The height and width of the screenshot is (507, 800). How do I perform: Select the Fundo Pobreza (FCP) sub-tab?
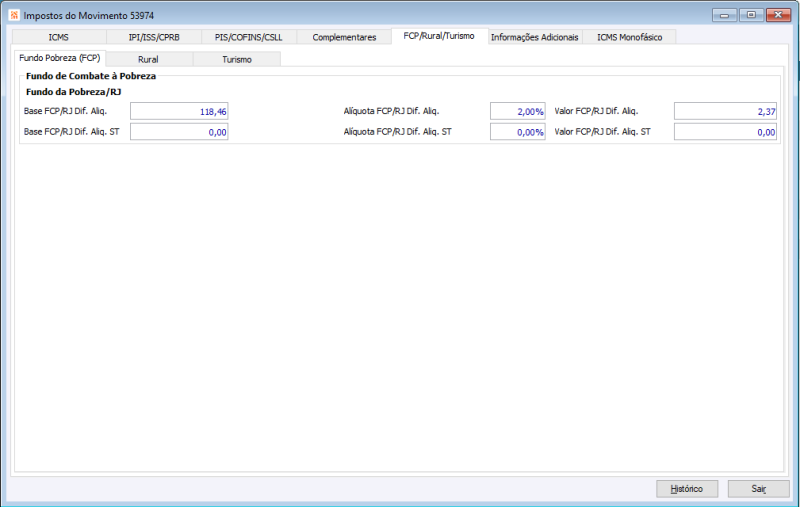click(60, 58)
